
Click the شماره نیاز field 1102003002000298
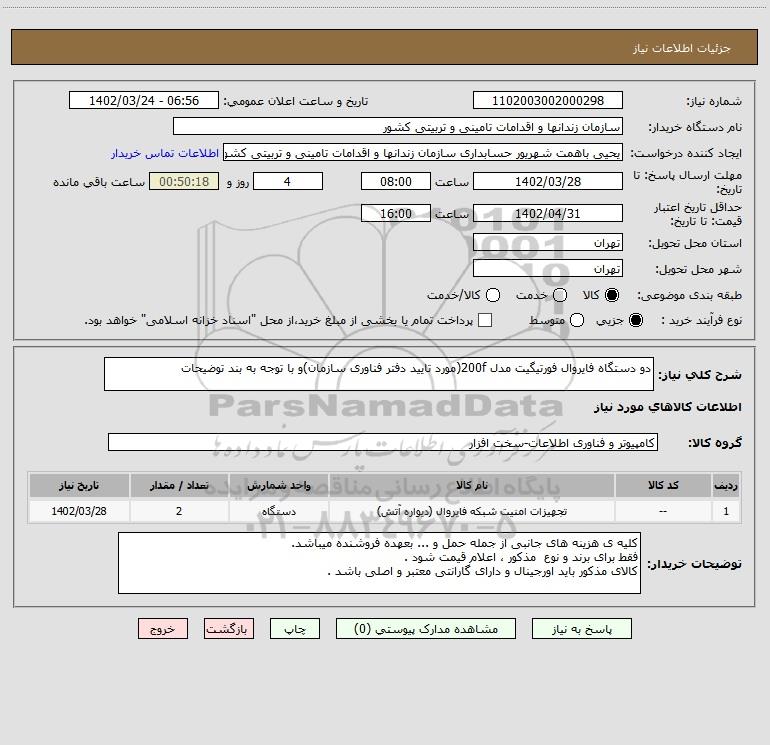(548, 101)
